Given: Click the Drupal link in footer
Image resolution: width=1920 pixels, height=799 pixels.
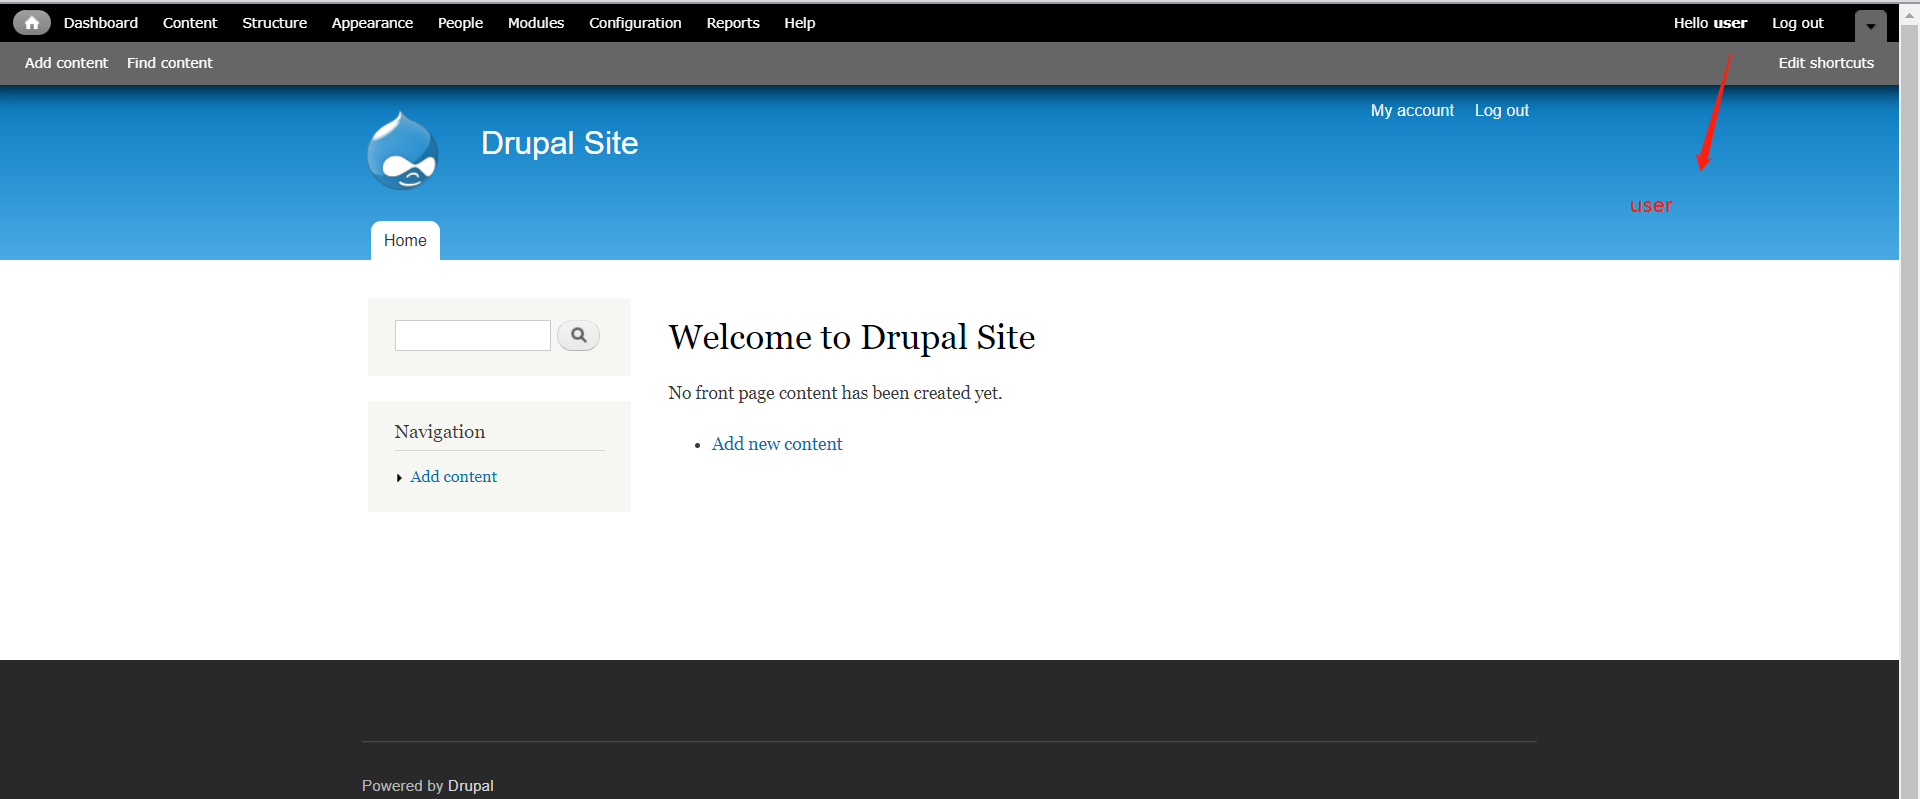Looking at the screenshot, I should point(471,786).
